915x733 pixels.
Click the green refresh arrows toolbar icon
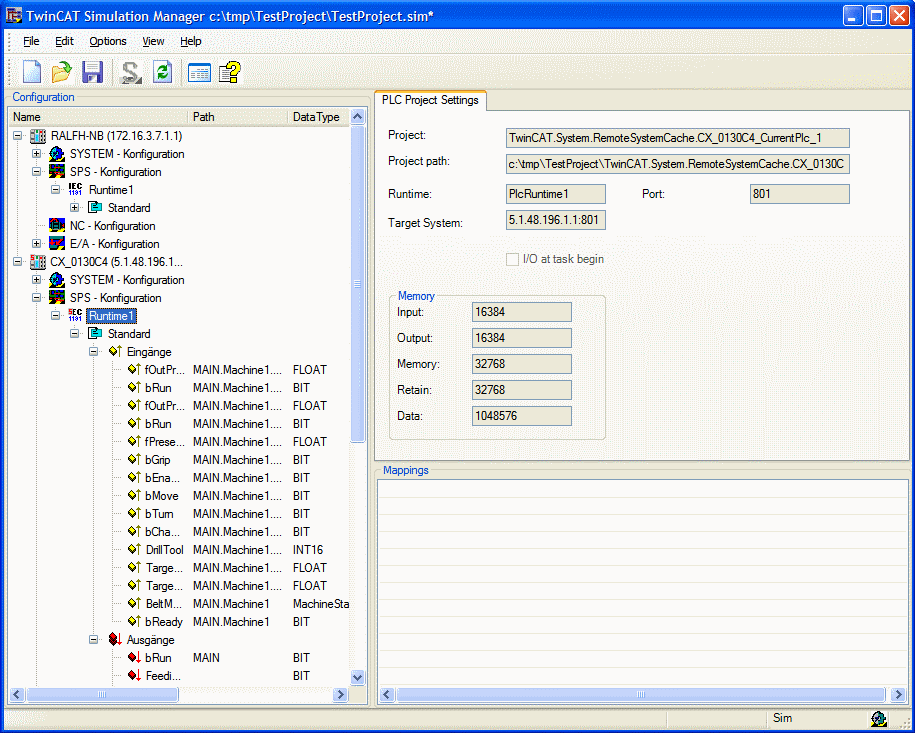162,72
